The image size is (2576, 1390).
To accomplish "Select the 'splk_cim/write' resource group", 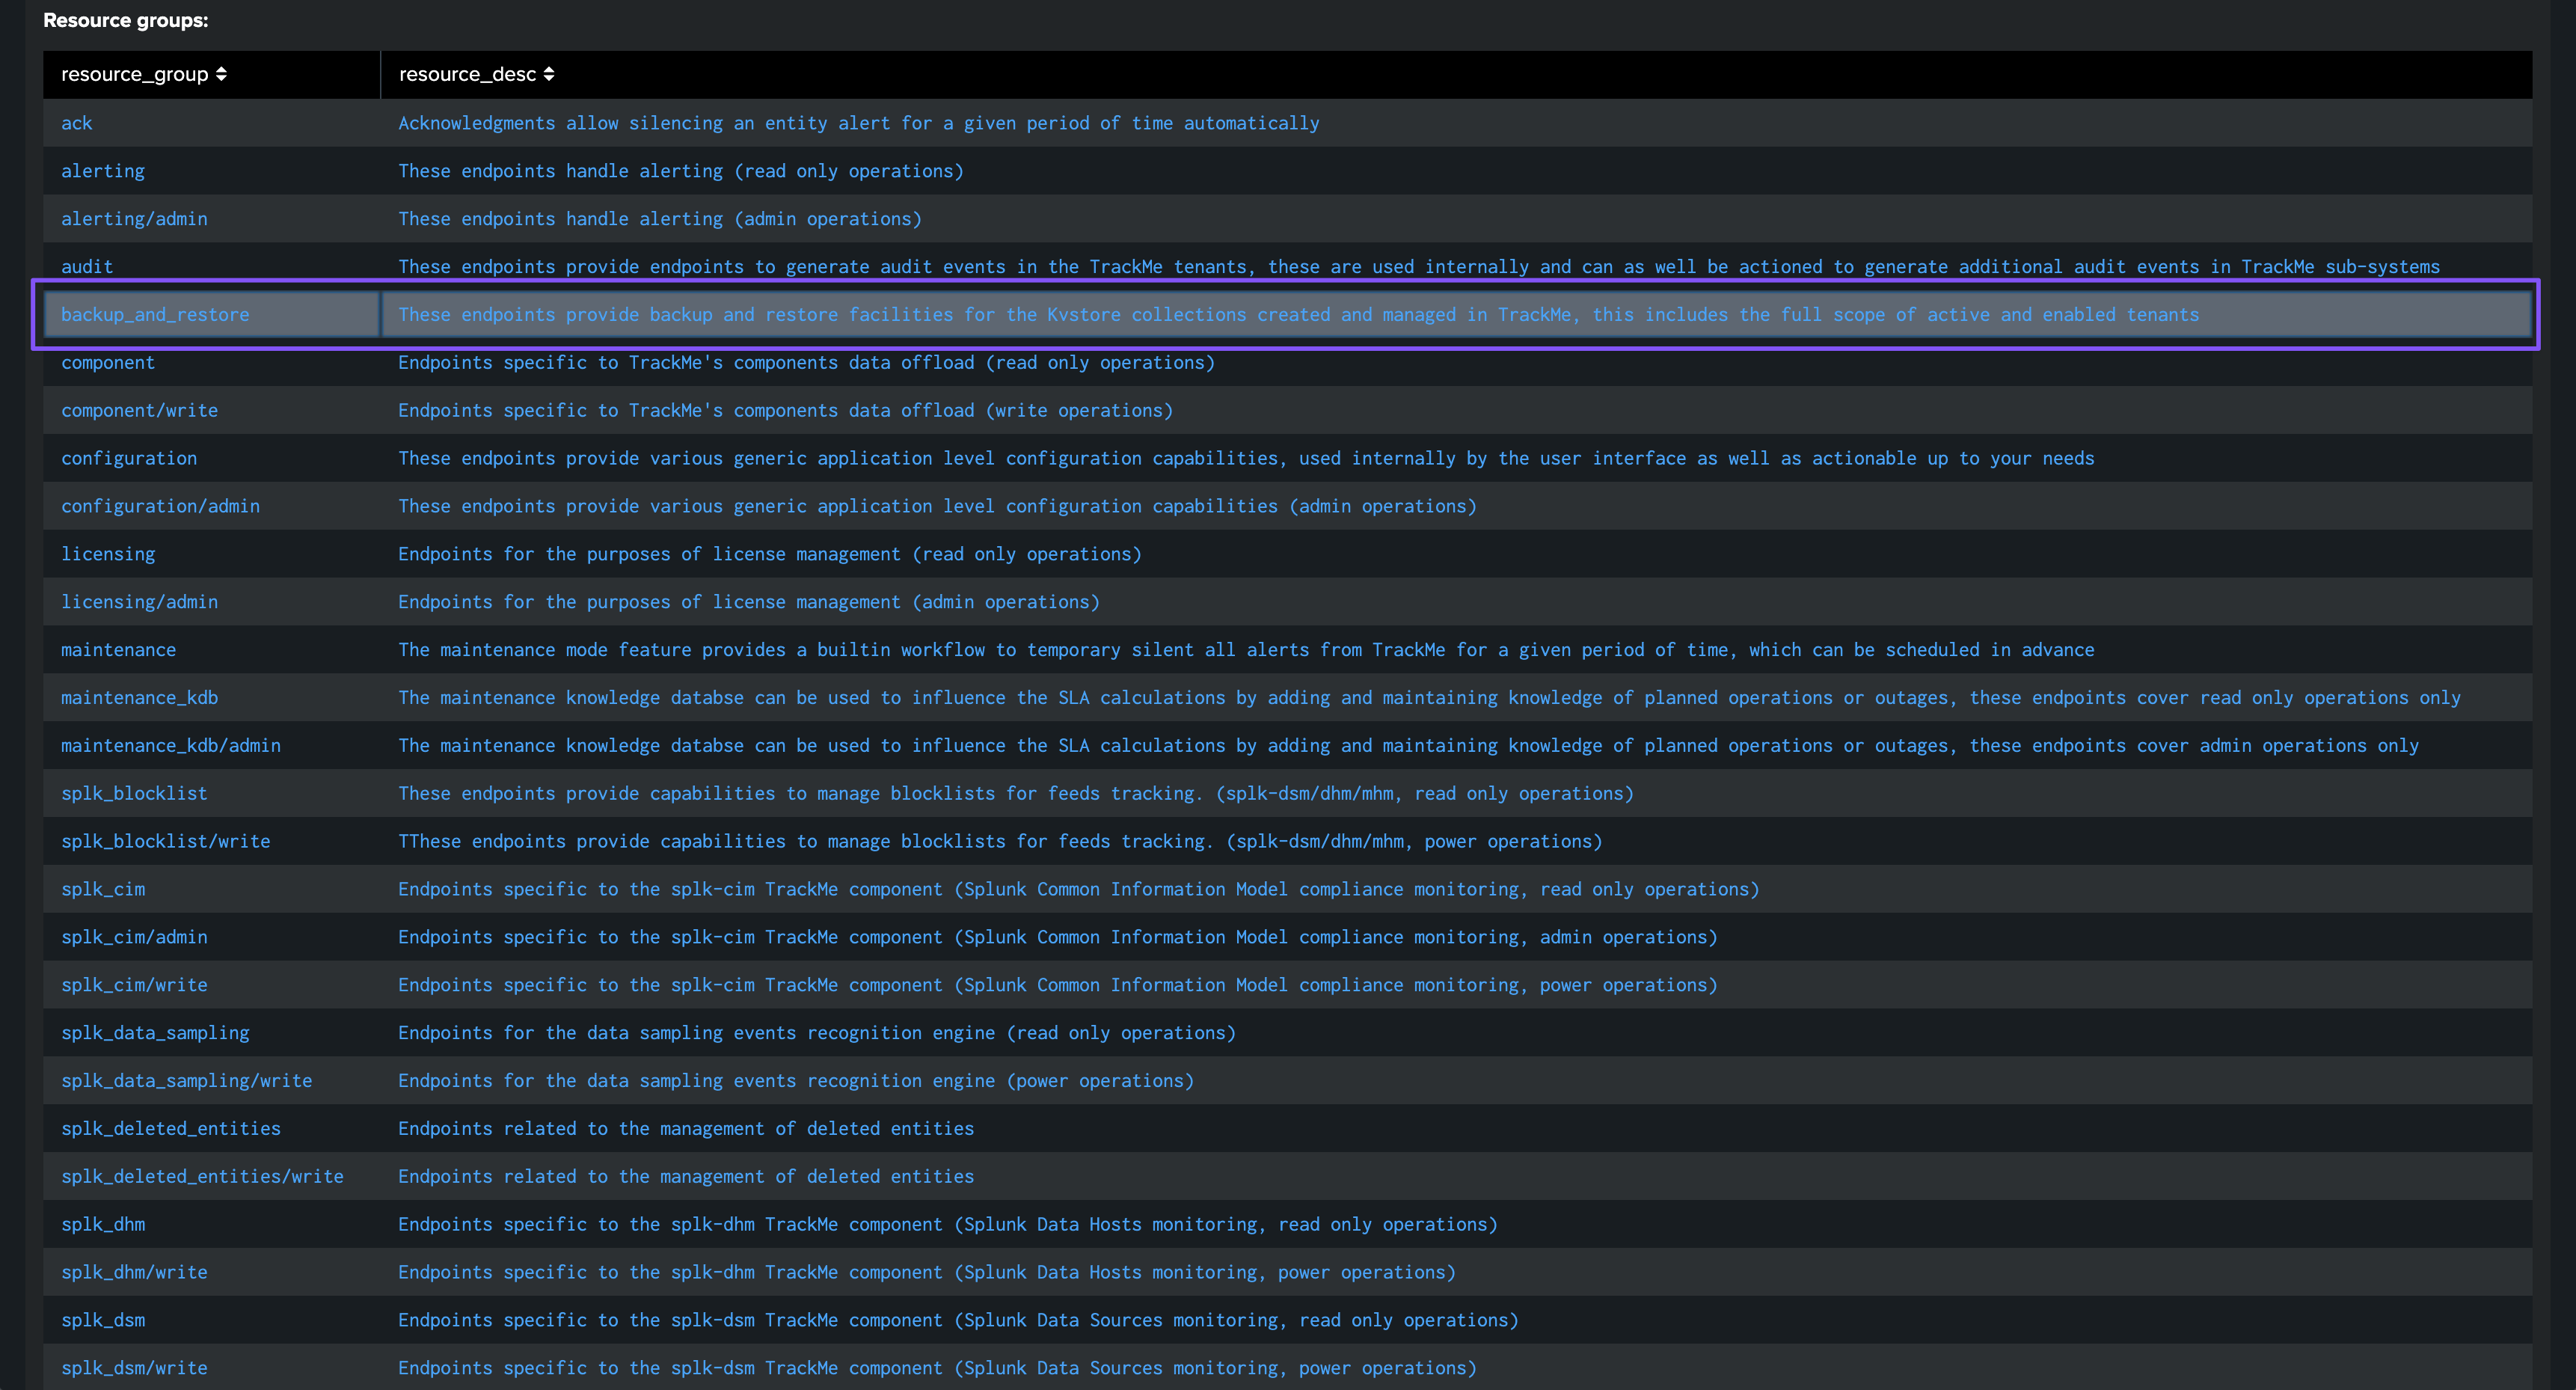I will [x=134, y=986].
